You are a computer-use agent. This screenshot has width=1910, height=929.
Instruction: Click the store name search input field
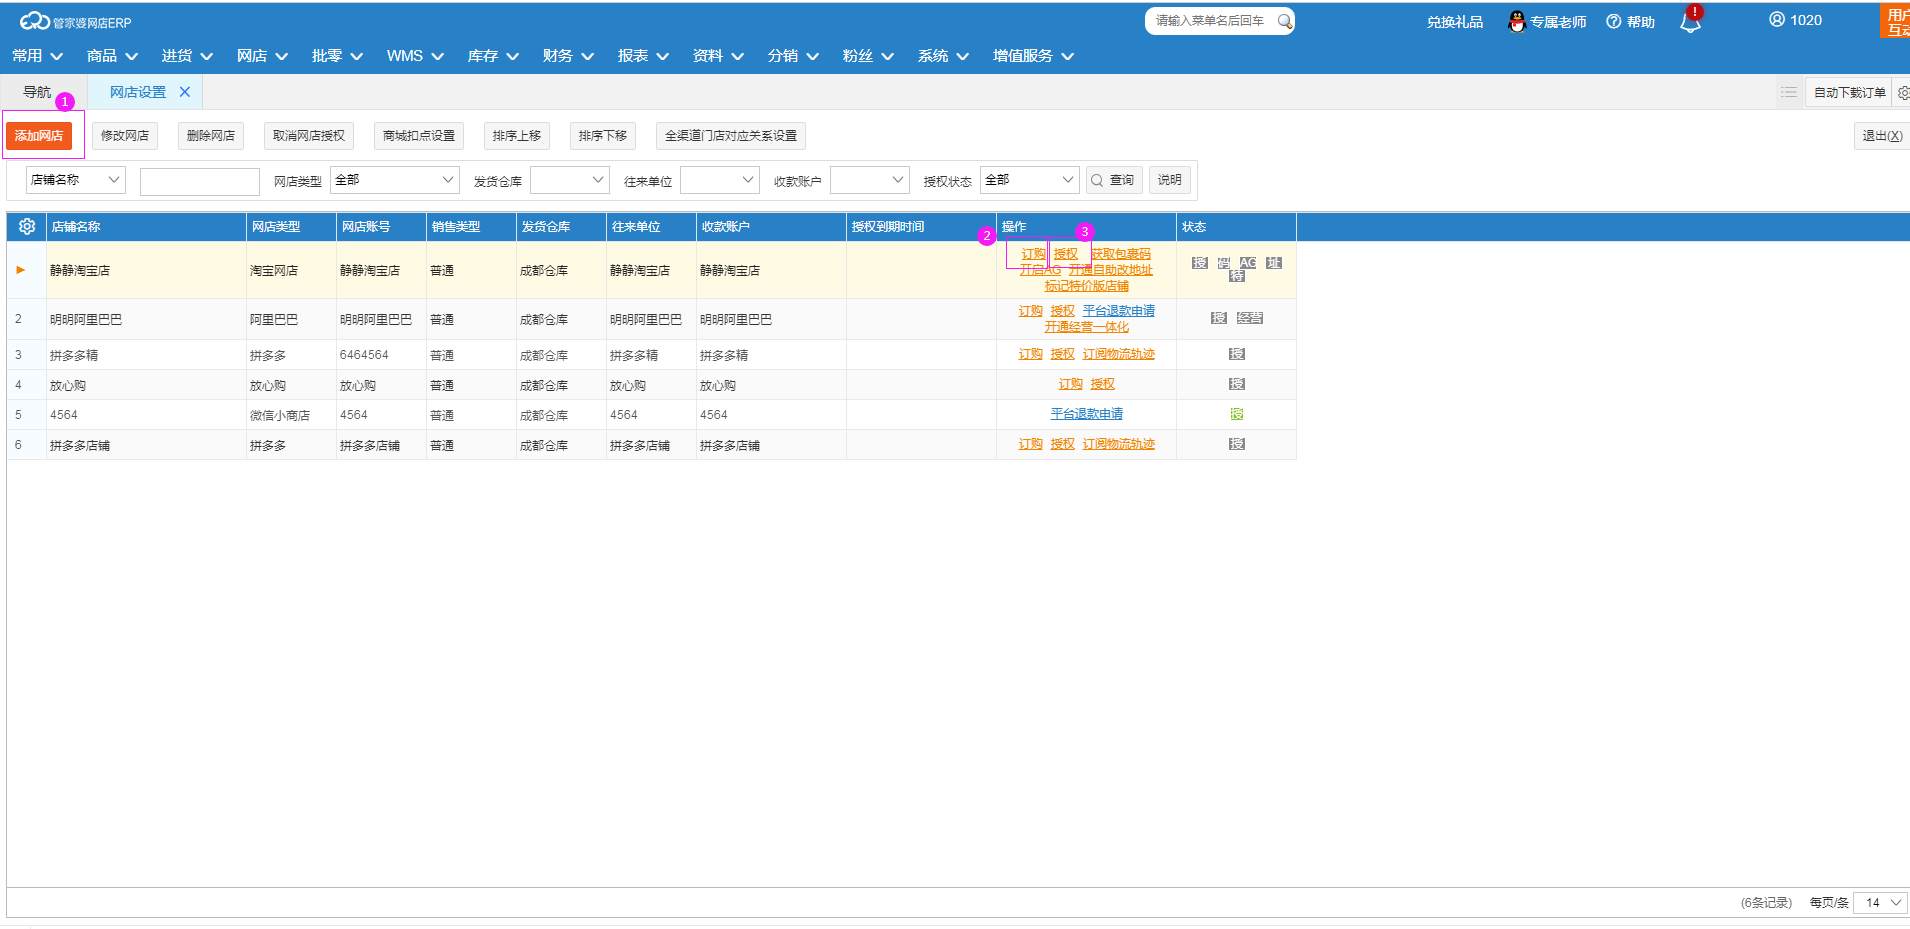coord(200,181)
